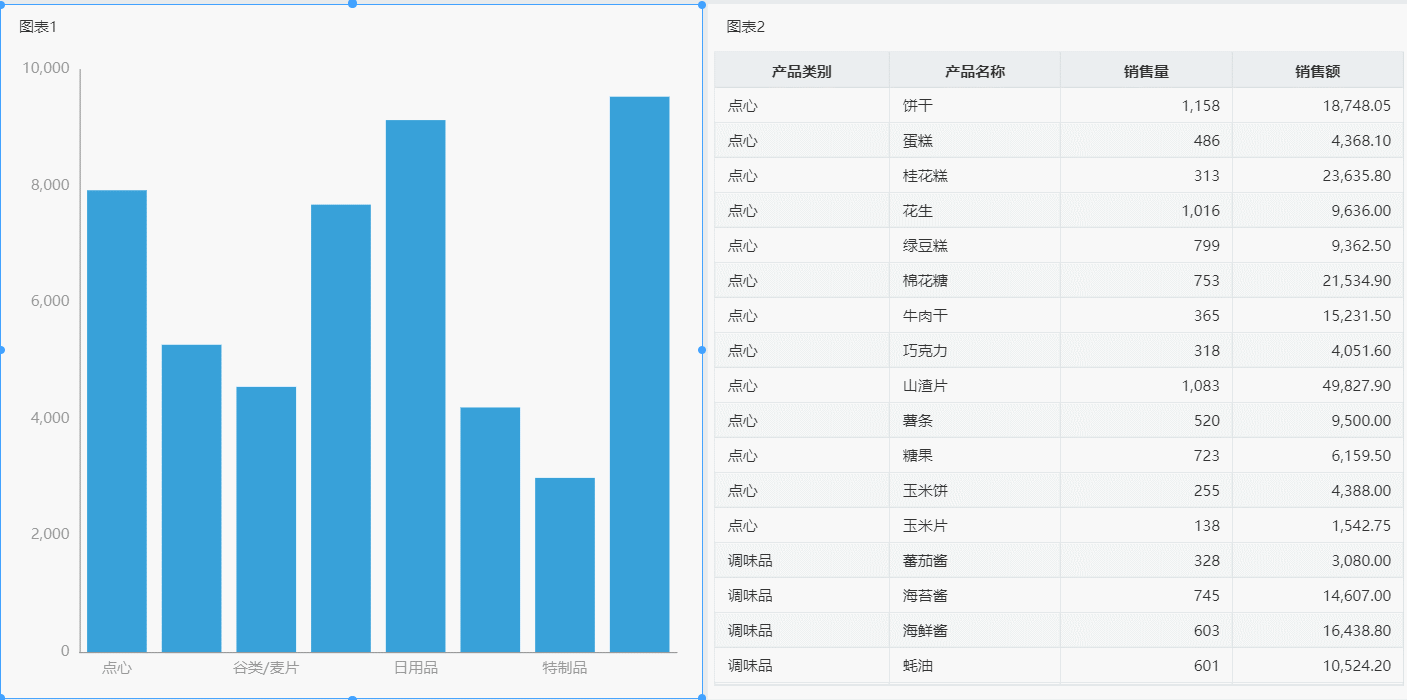Image resolution: width=1407 pixels, height=700 pixels.
Task: Select the 玉米片 product name cell
Action: point(975,525)
